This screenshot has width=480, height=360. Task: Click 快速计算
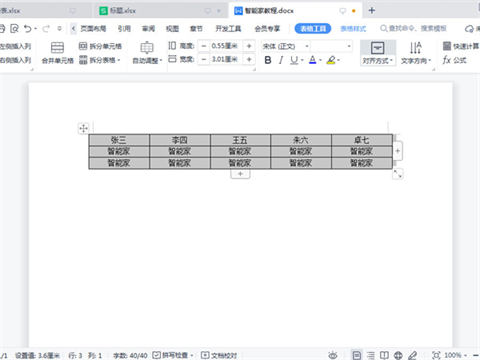(461, 46)
